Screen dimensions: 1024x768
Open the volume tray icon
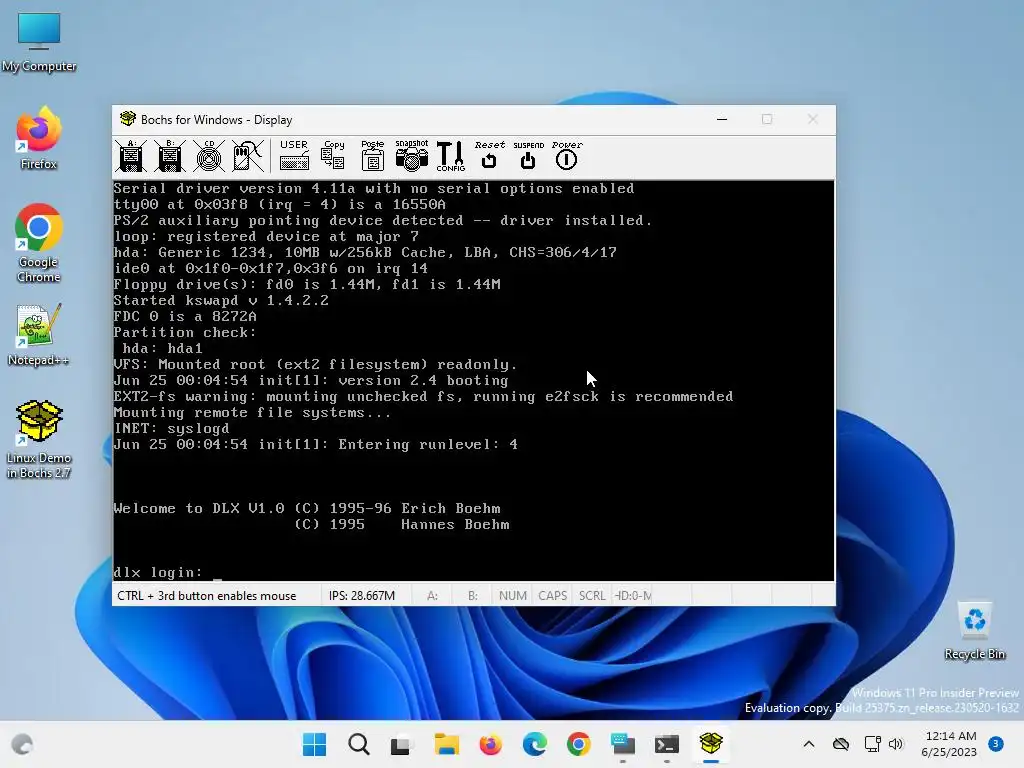point(895,744)
